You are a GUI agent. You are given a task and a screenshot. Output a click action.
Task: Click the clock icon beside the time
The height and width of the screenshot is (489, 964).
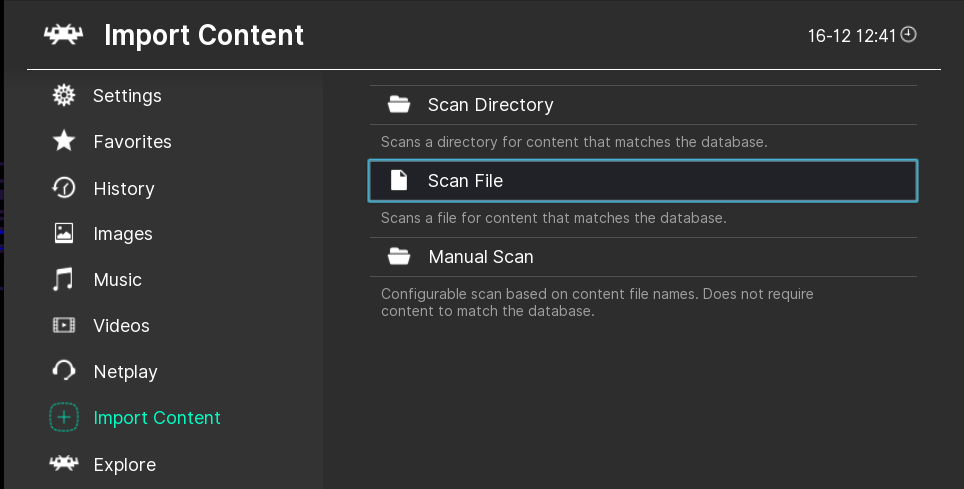click(x=908, y=35)
